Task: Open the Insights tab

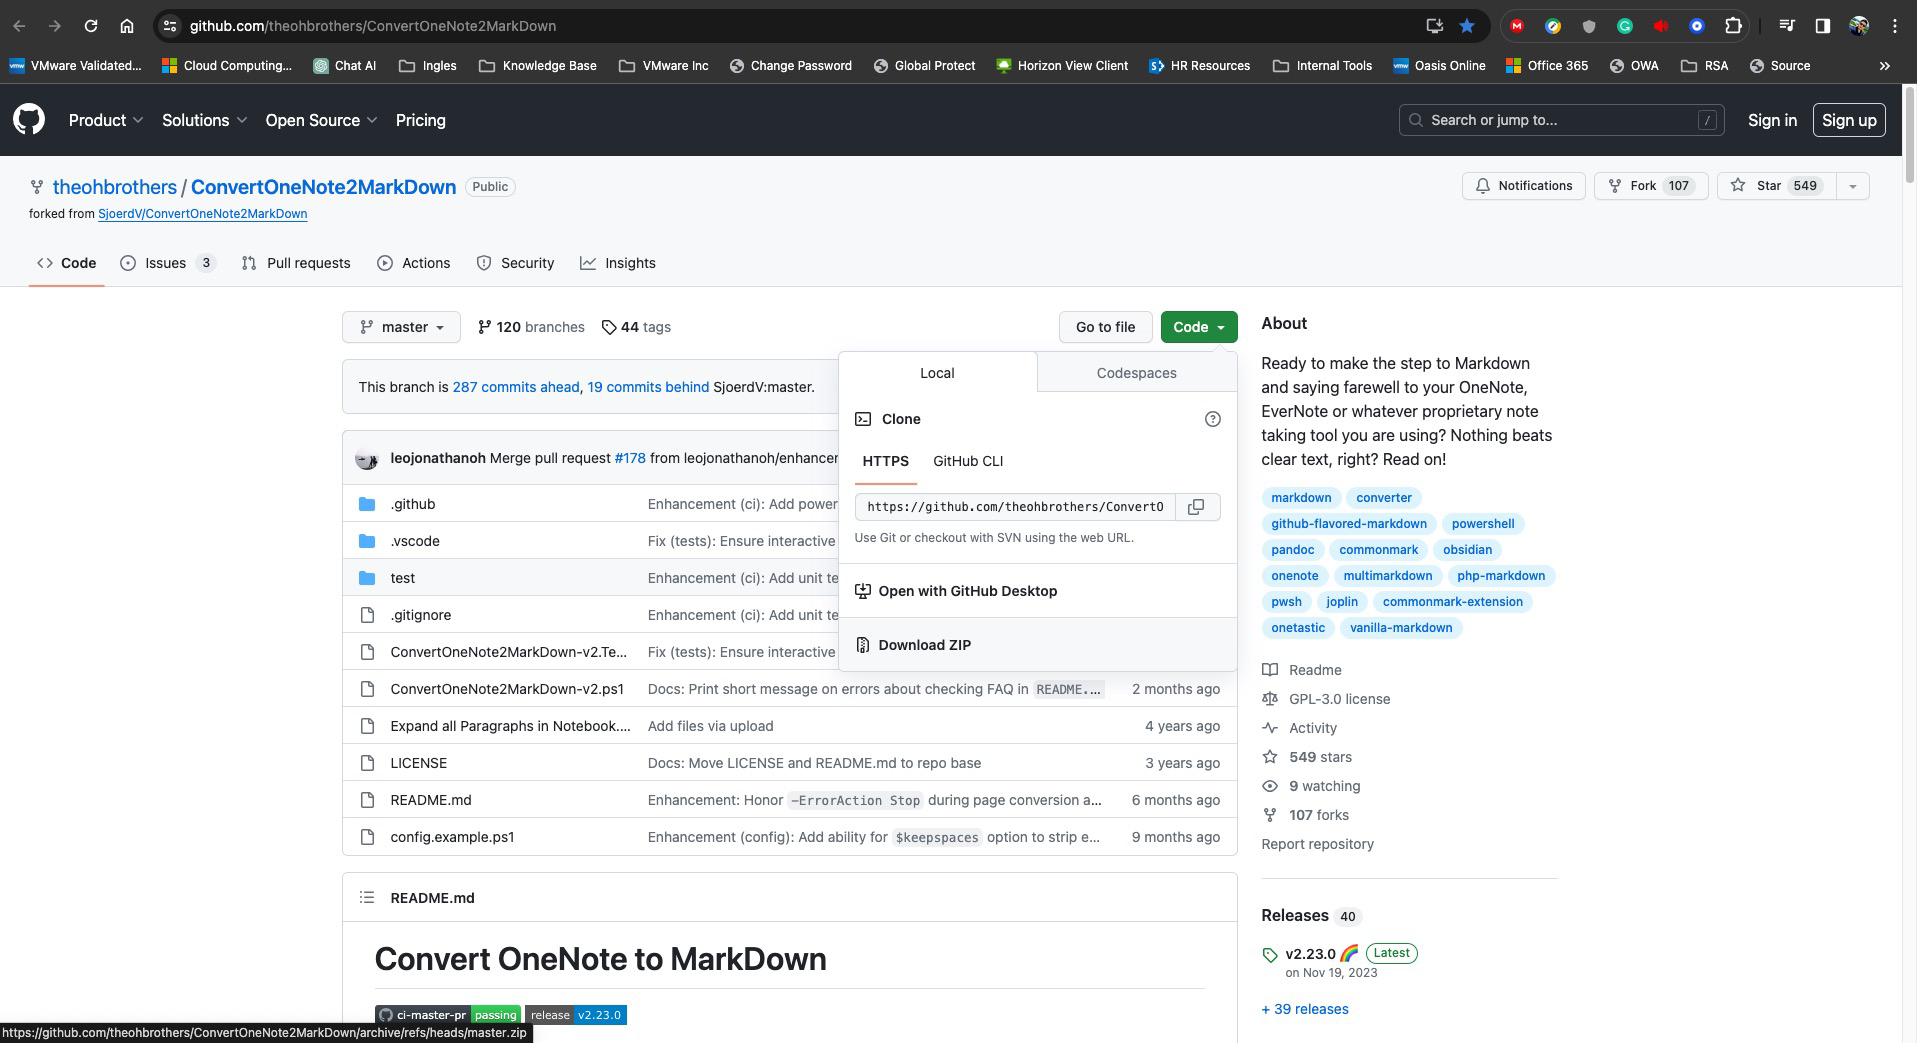Action: pyautogui.click(x=619, y=263)
